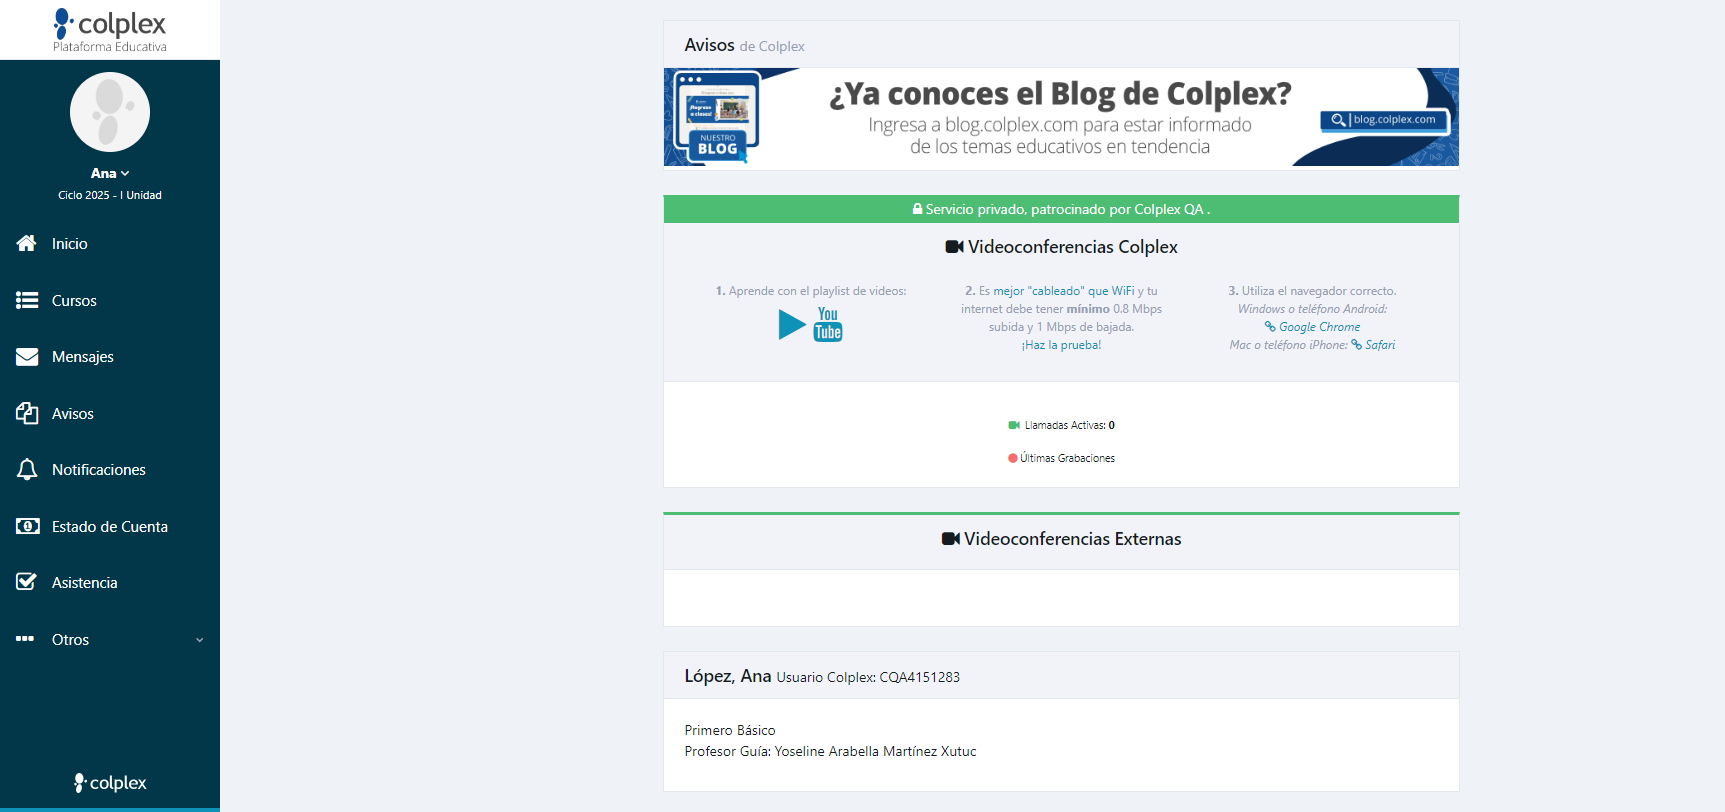Click the ¡Haz la prueba! speed test link
1725x812 pixels.
tap(1061, 345)
